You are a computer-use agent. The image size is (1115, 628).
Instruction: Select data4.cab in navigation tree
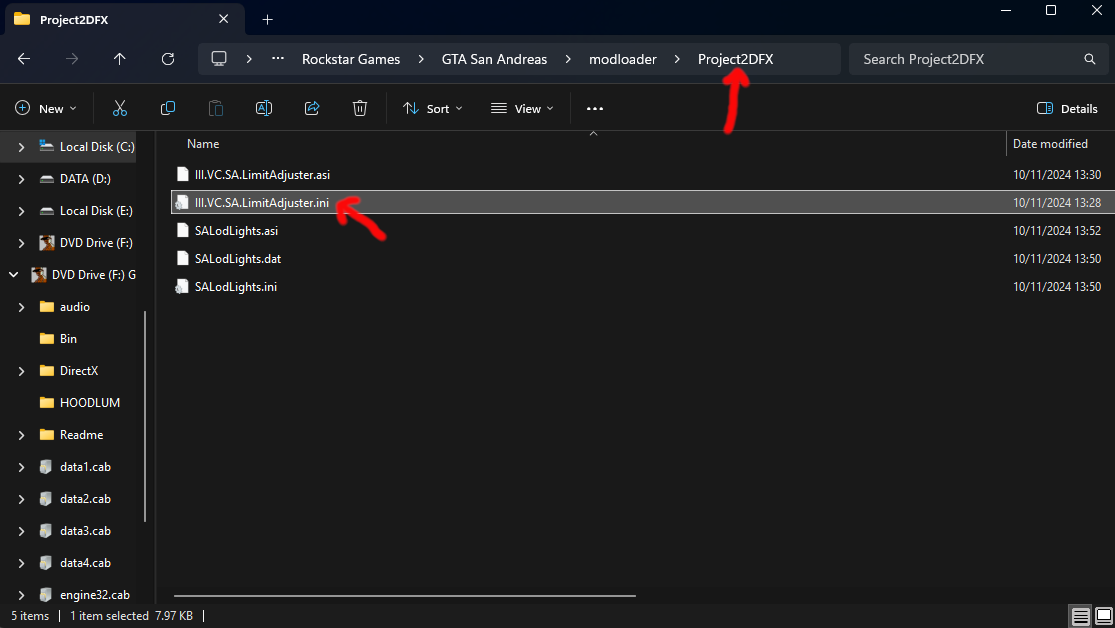pyautogui.click(x=85, y=563)
